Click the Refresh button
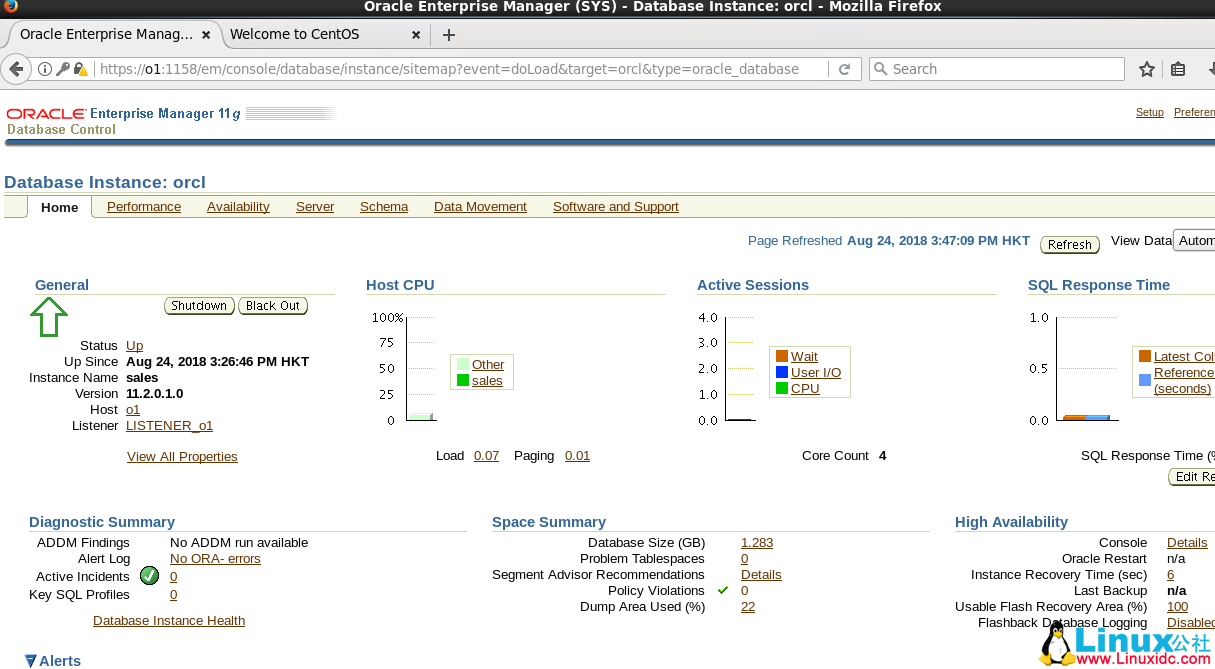1215x669 pixels. 1069,244
